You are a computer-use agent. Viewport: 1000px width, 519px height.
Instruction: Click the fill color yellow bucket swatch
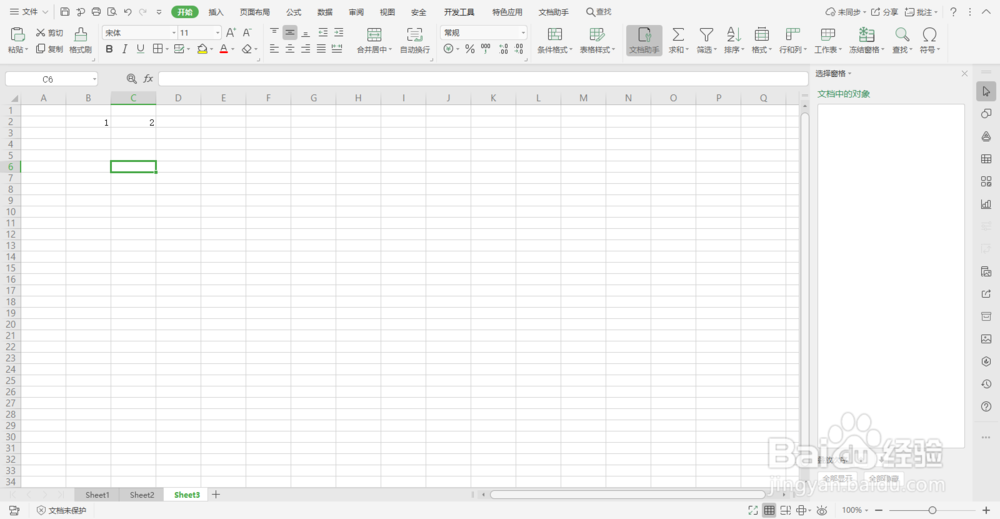click(x=202, y=49)
